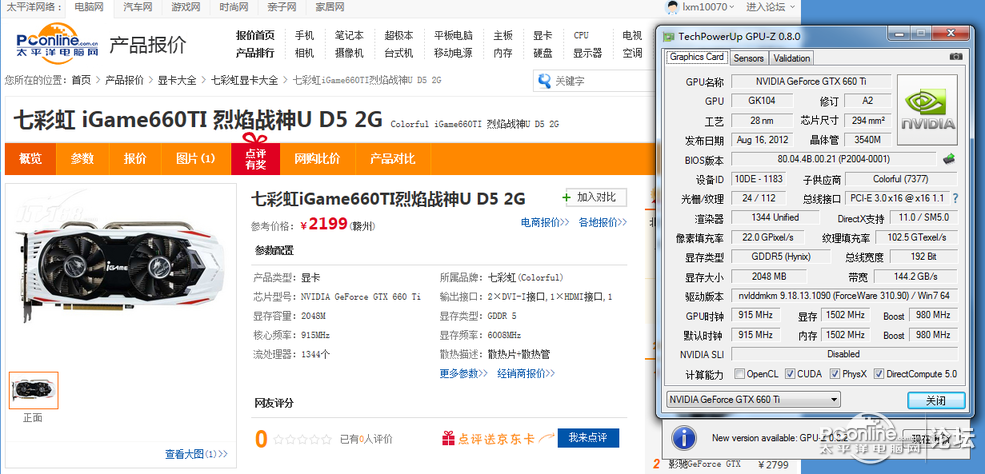Click the gift icon beside 点评送京东卡
The image size is (985, 474).
point(448,438)
